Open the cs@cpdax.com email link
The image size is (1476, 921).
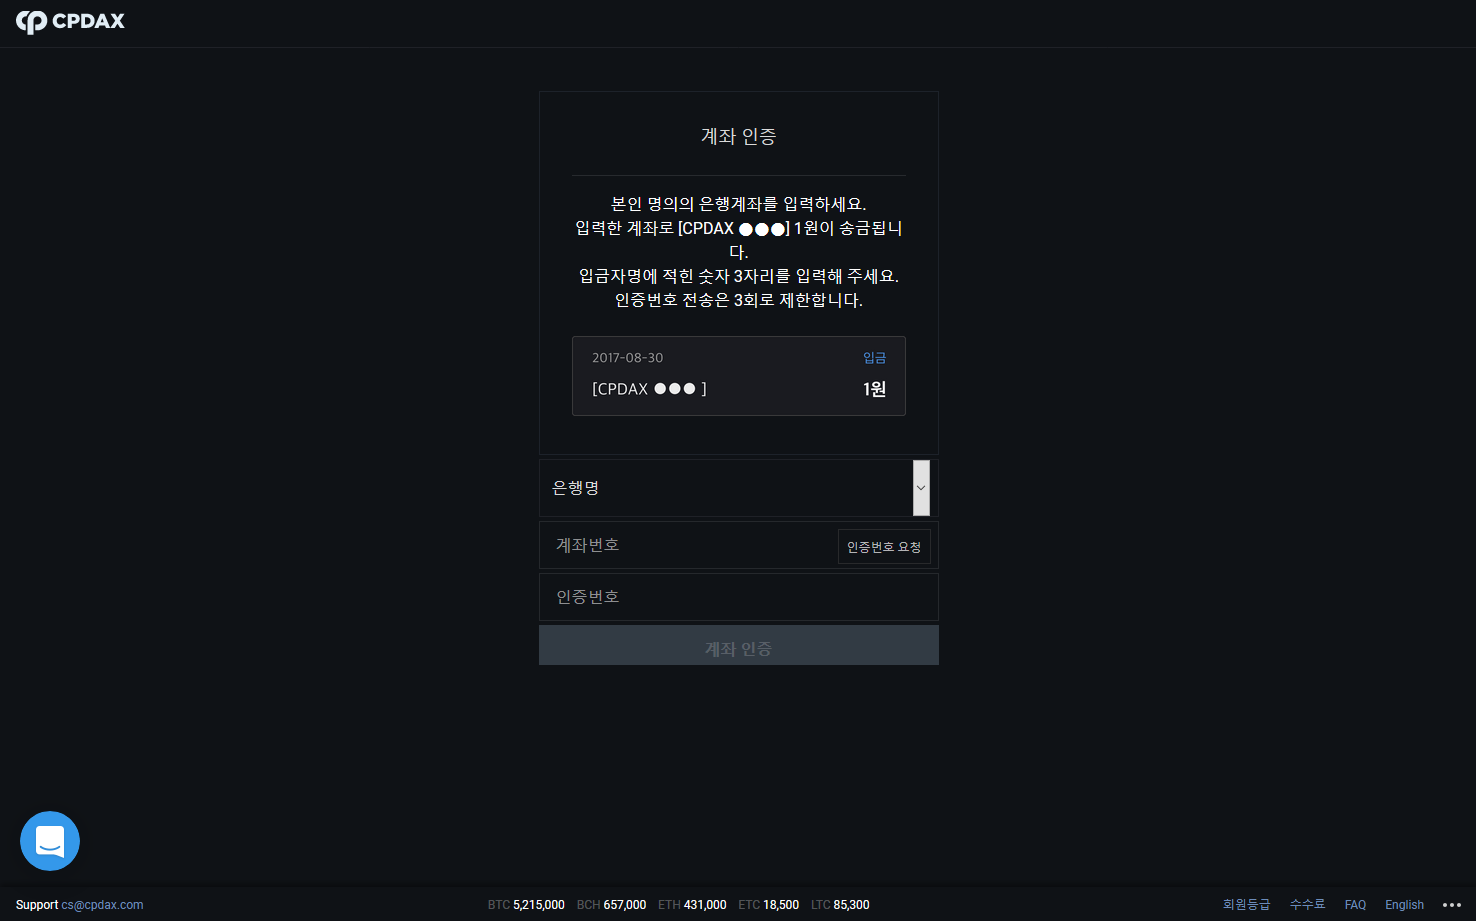[x=102, y=905]
